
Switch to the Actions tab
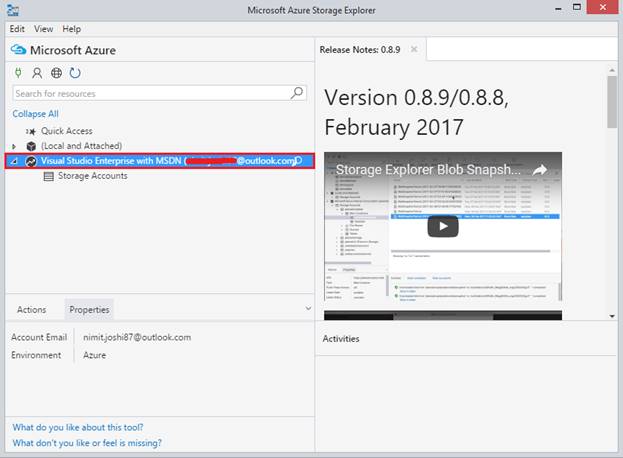pos(31,309)
